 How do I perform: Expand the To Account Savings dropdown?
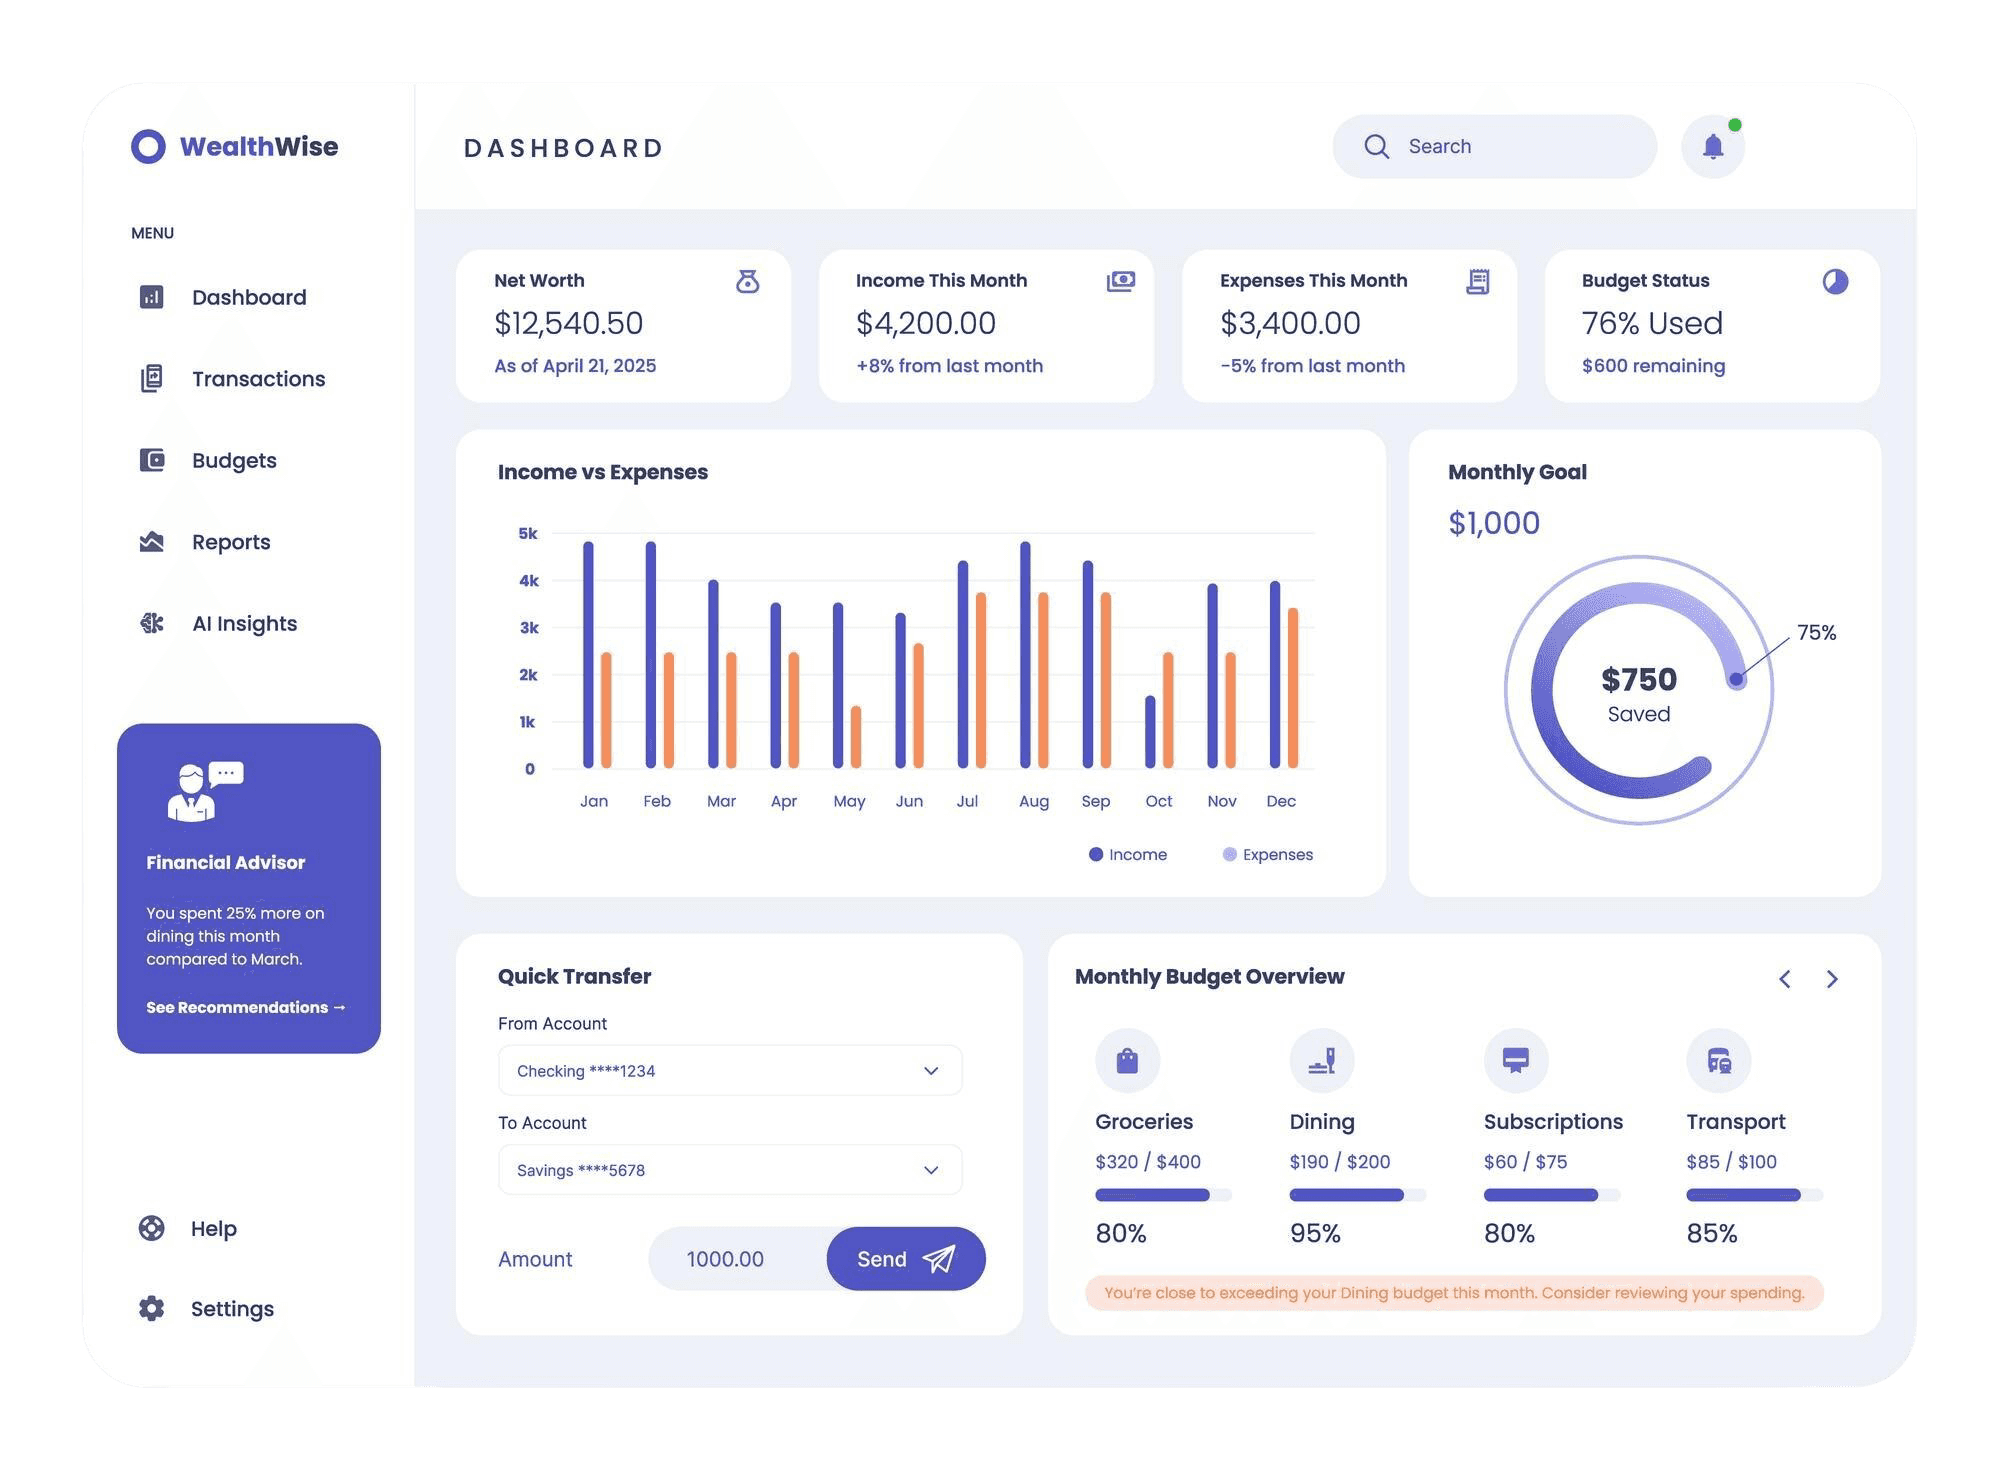[730, 1170]
